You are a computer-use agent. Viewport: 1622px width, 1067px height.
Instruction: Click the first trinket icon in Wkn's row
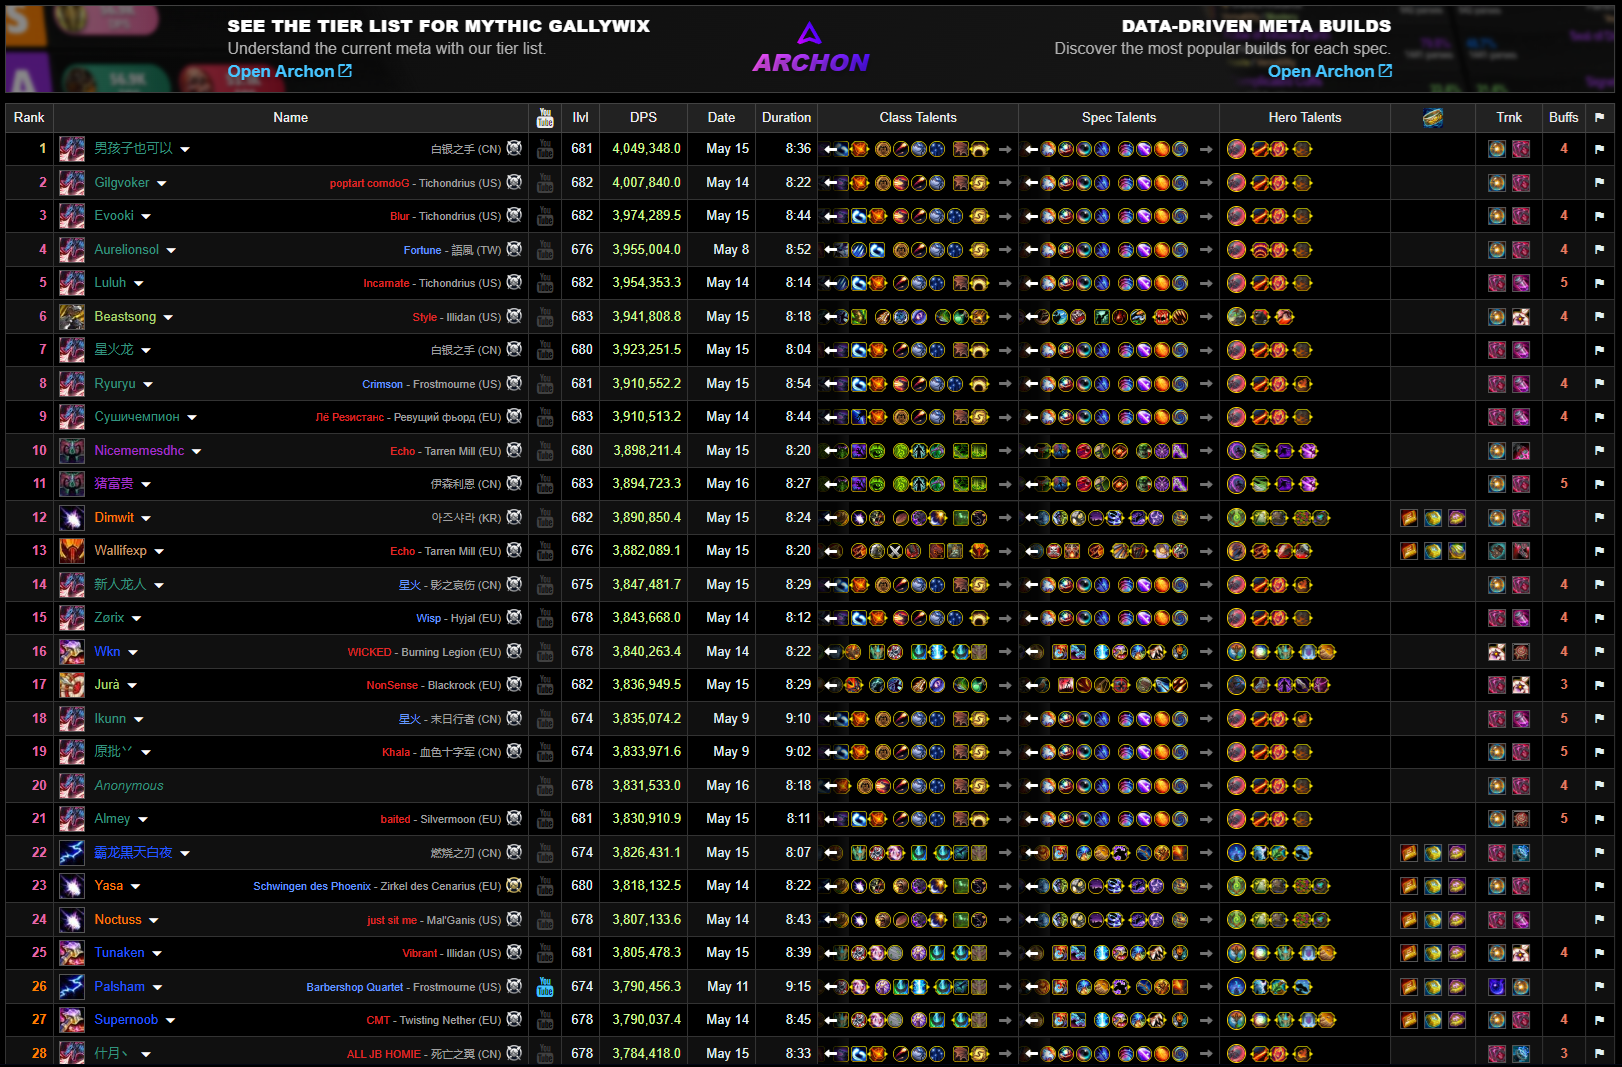click(1496, 652)
